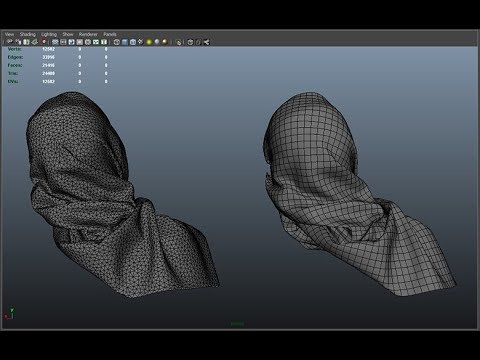Click the camera Bookmarks icon
This screenshot has width=480, height=360.
(26, 42)
